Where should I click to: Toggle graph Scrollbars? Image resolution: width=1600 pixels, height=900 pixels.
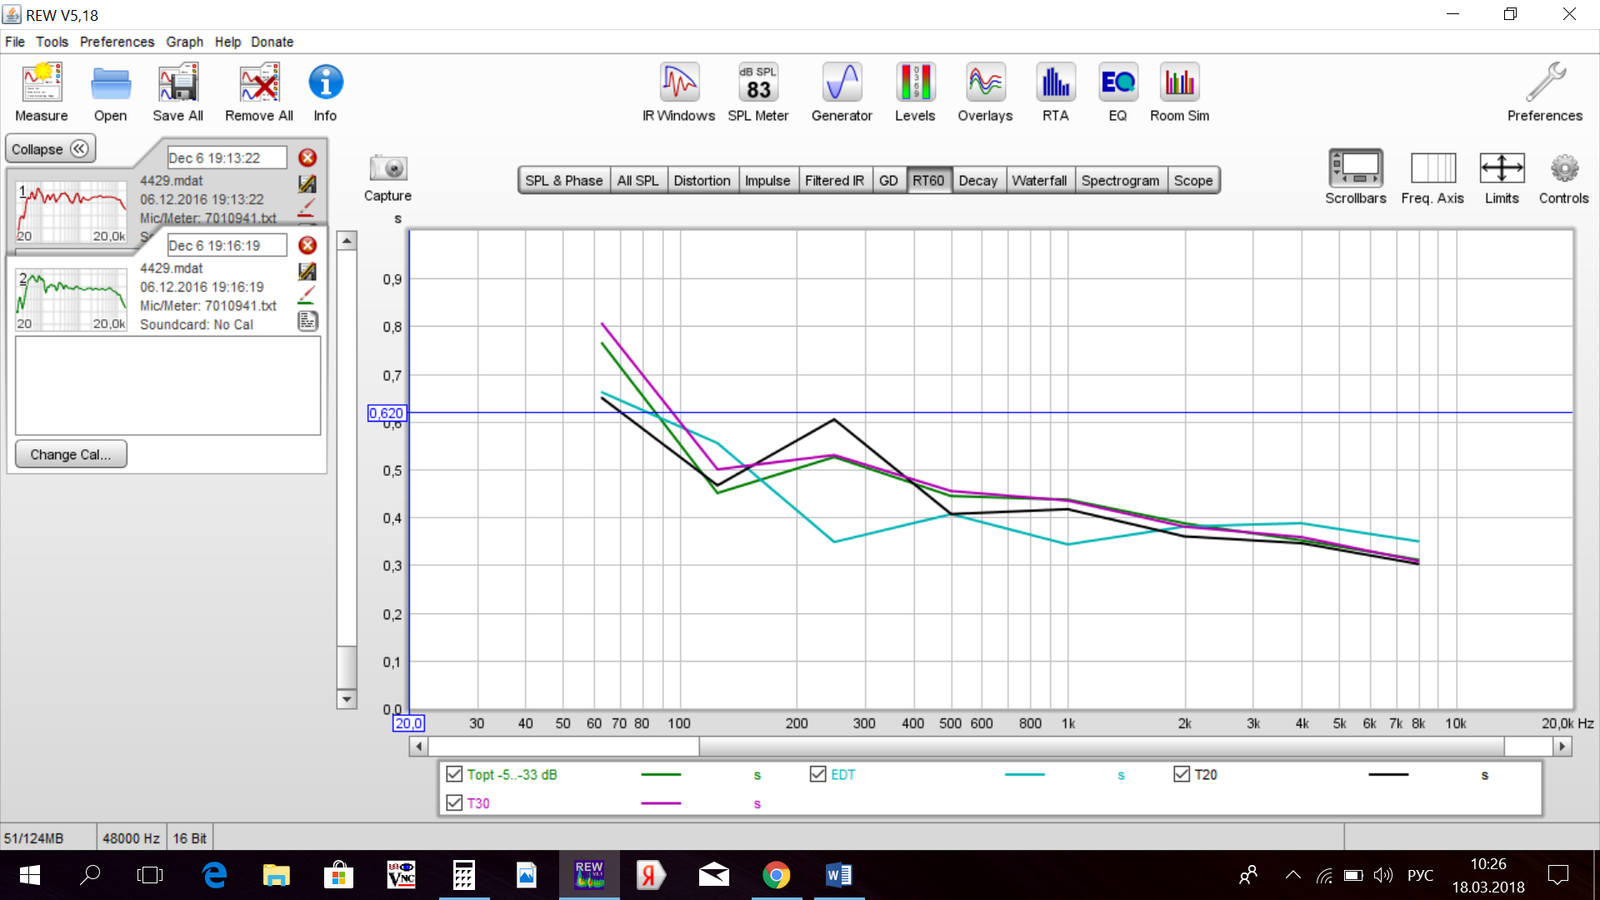pos(1355,177)
